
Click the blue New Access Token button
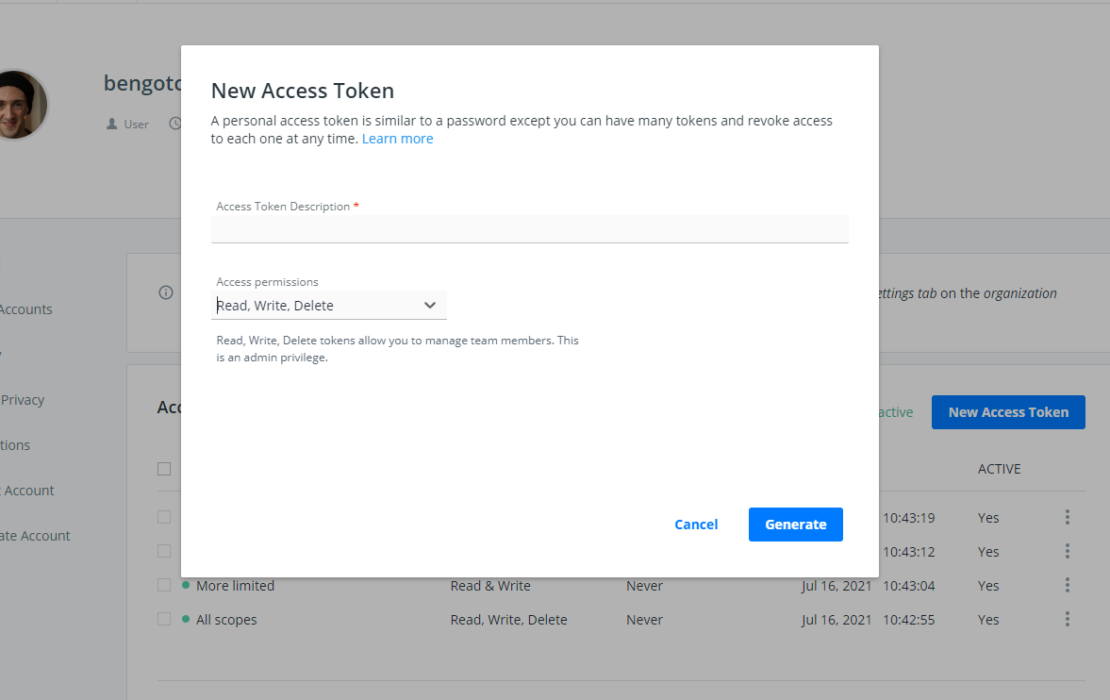(x=1007, y=412)
